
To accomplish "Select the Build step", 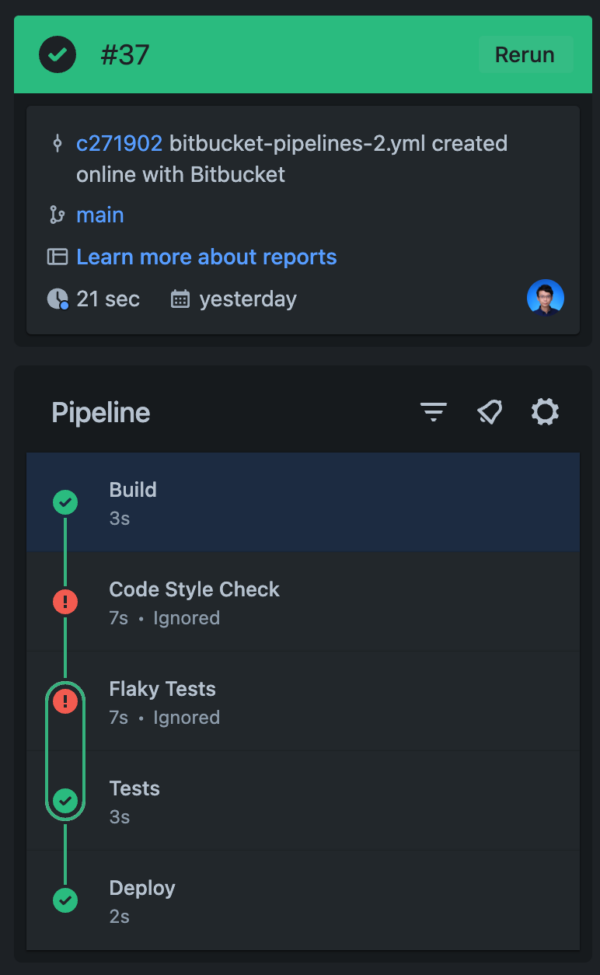I will coord(303,502).
